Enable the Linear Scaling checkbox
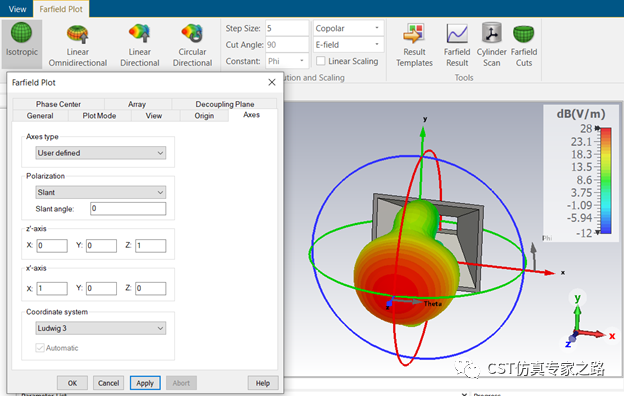The height and width of the screenshot is (396, 624). pos(320,61)
